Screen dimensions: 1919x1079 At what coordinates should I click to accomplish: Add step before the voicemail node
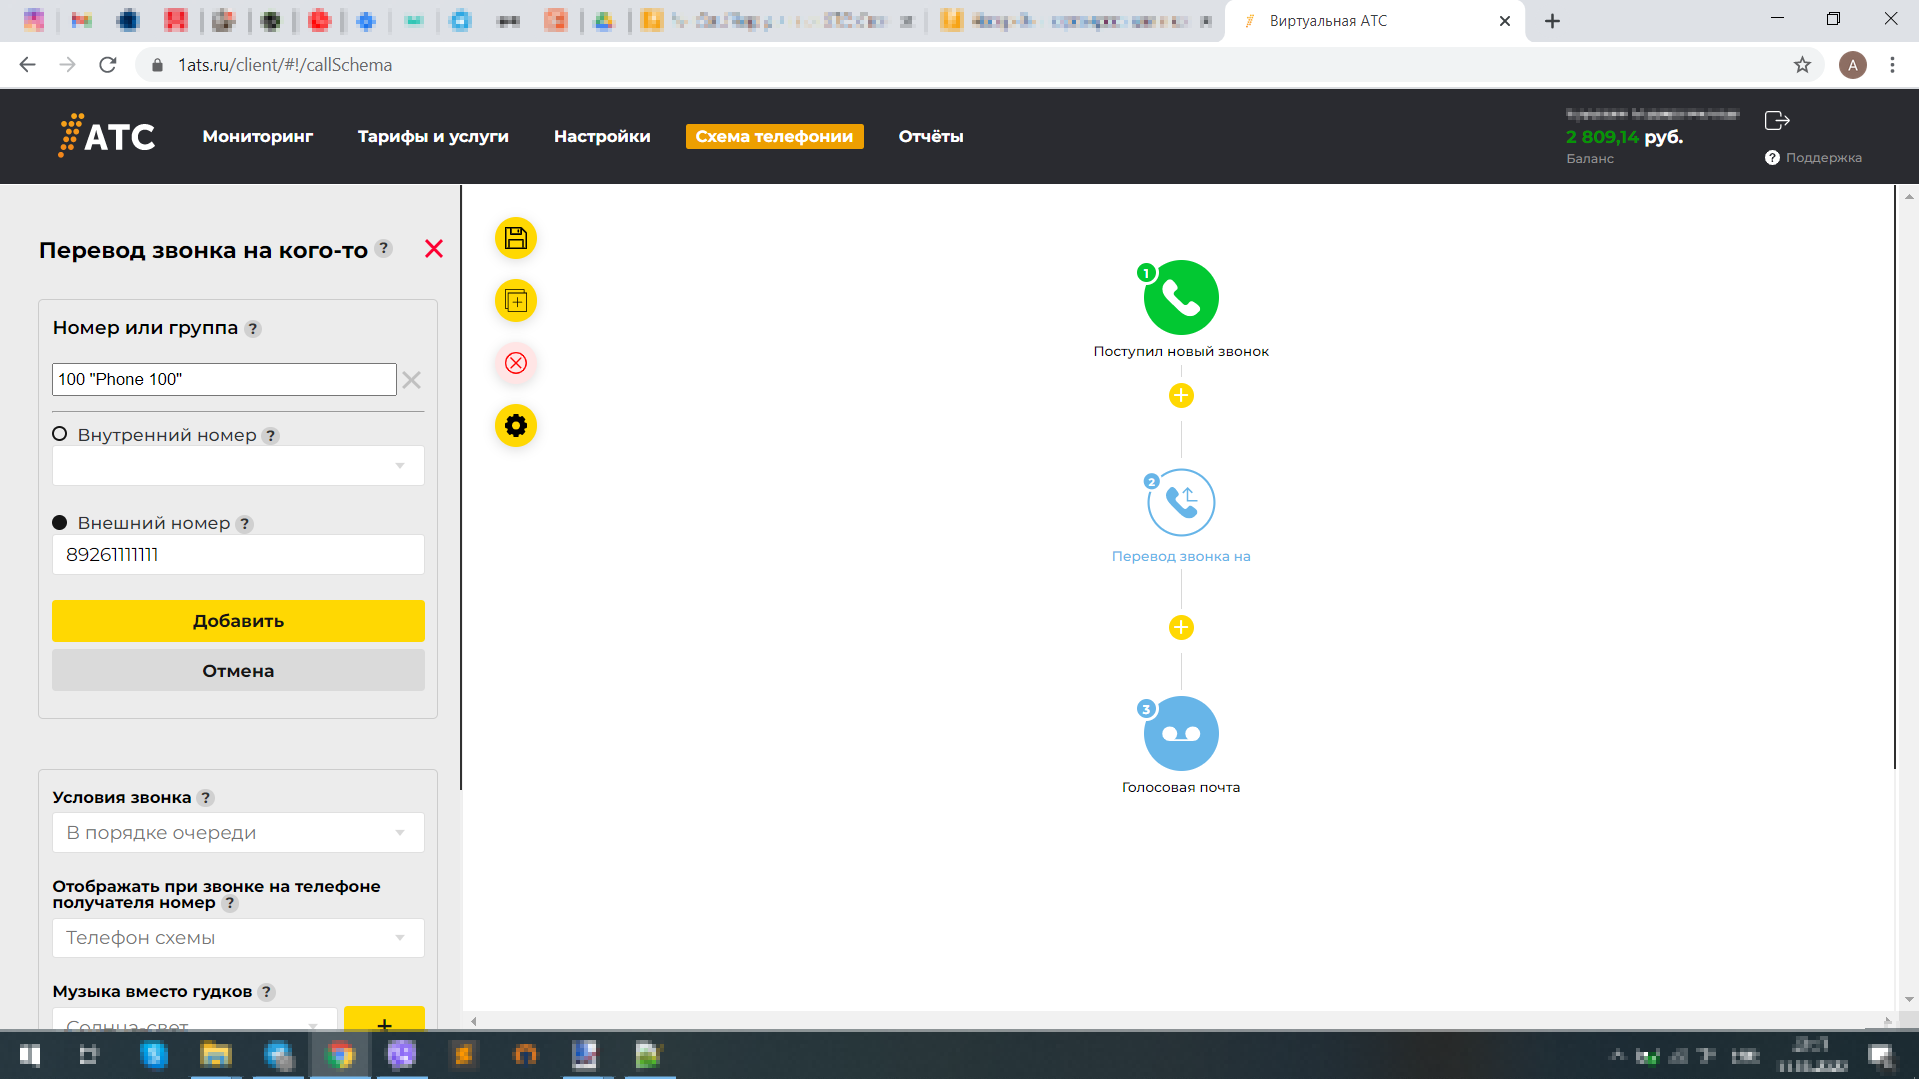pyautogui.click(x=1181, y=628)
